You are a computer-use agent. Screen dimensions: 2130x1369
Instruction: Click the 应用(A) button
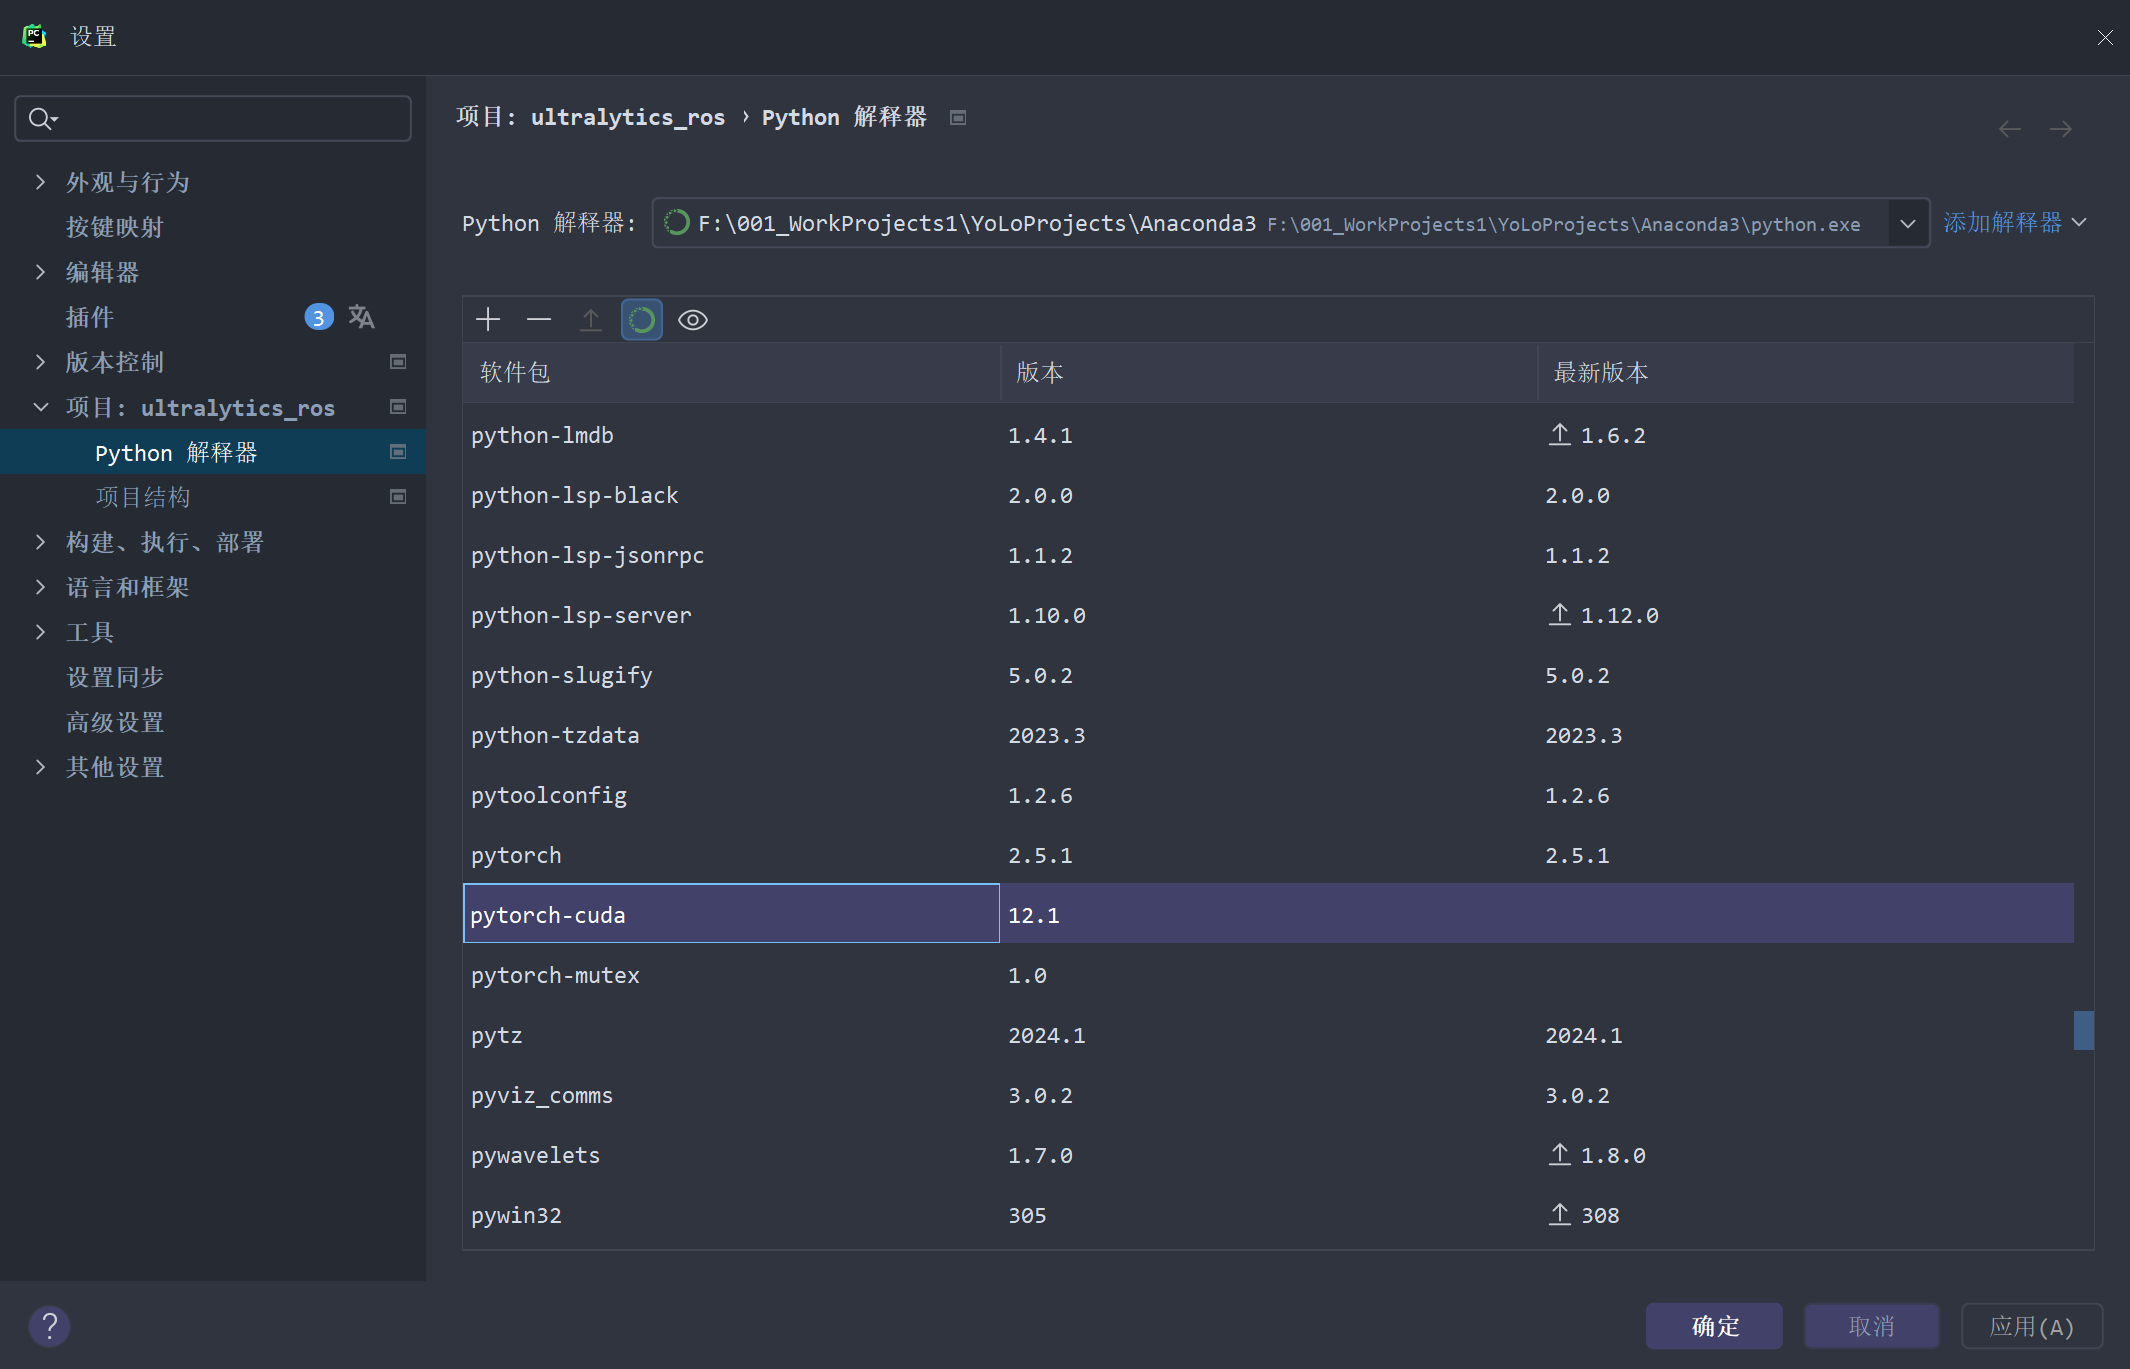coord(2030,1326)
